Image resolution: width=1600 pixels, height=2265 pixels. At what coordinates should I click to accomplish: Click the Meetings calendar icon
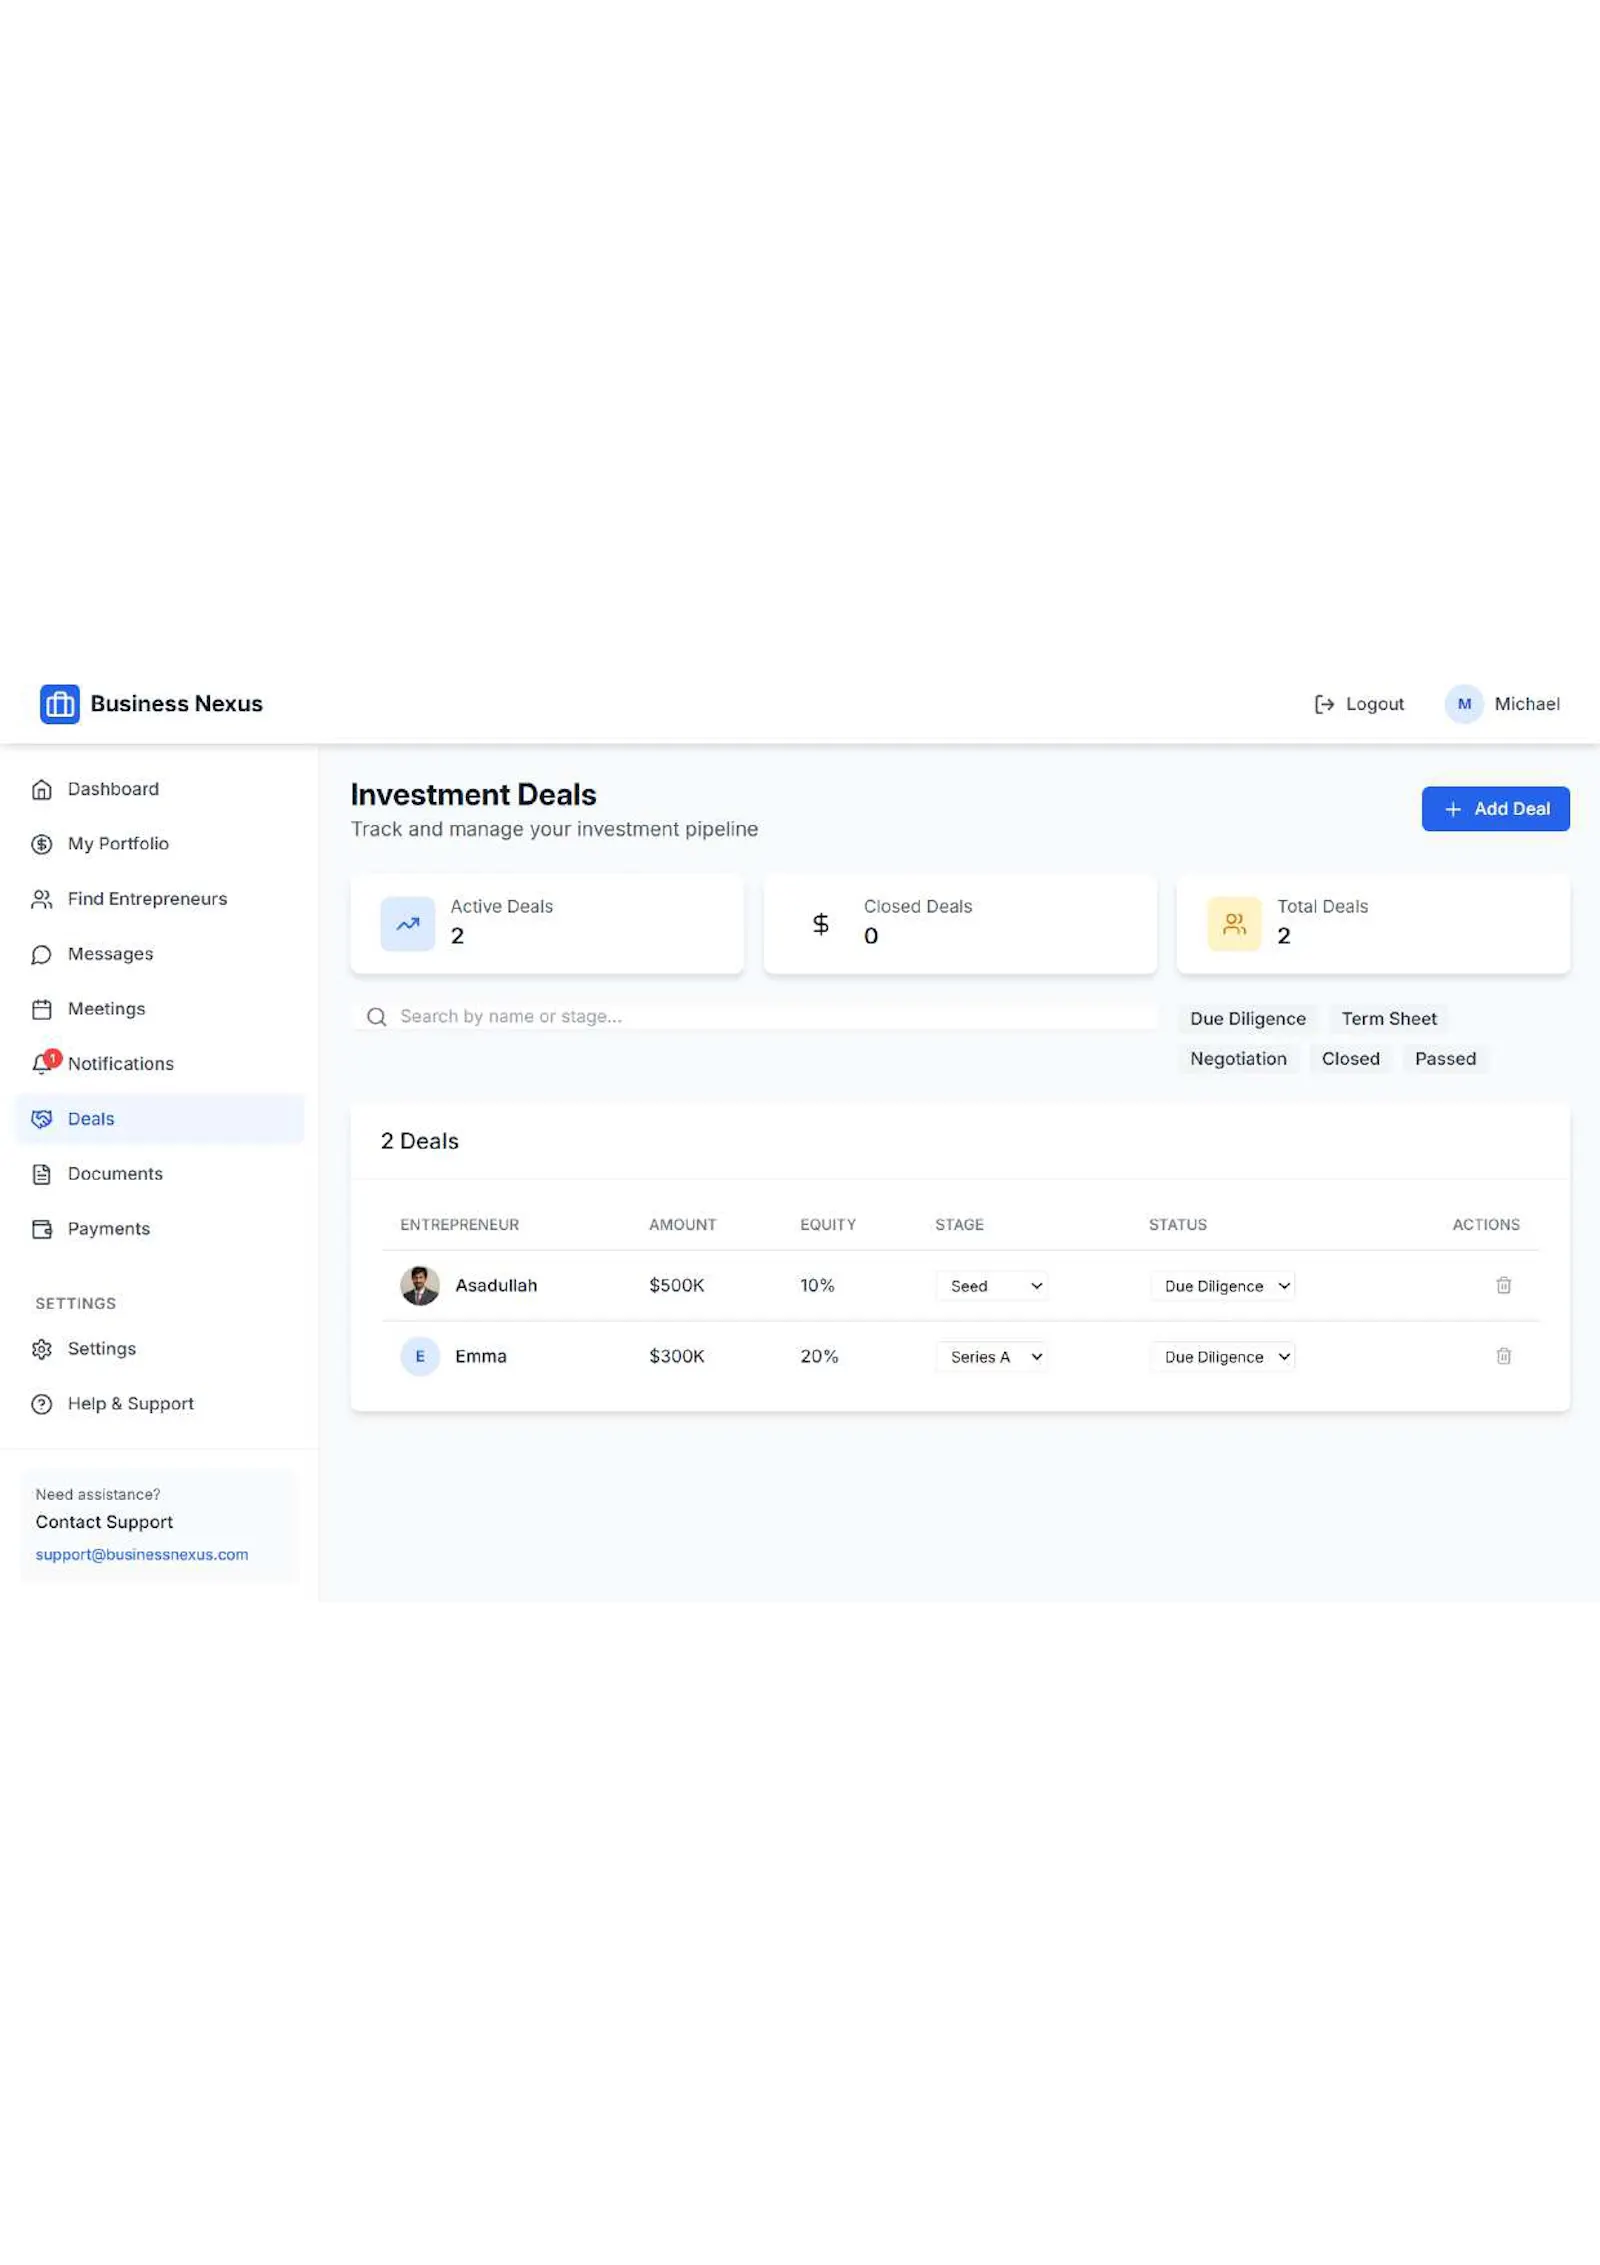coord(42,1009)
